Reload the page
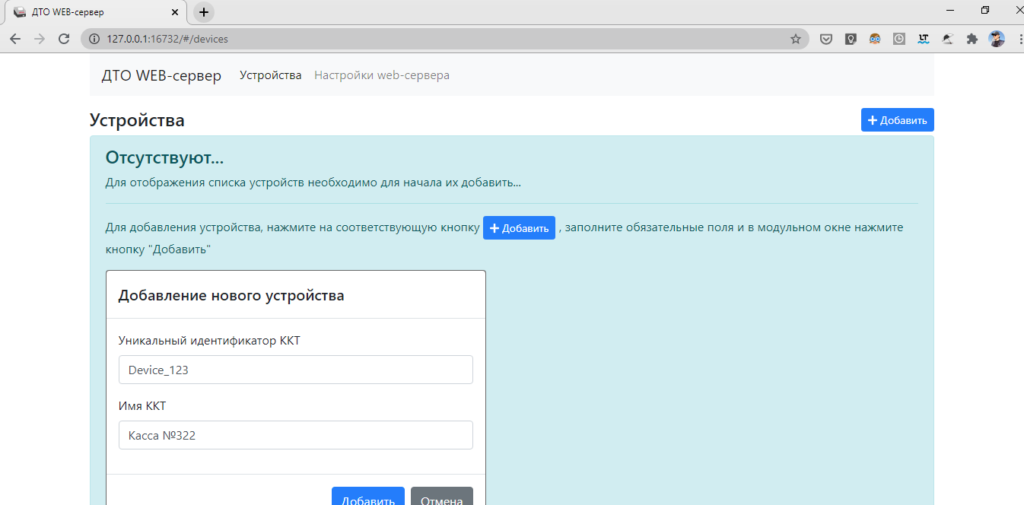 64,39
